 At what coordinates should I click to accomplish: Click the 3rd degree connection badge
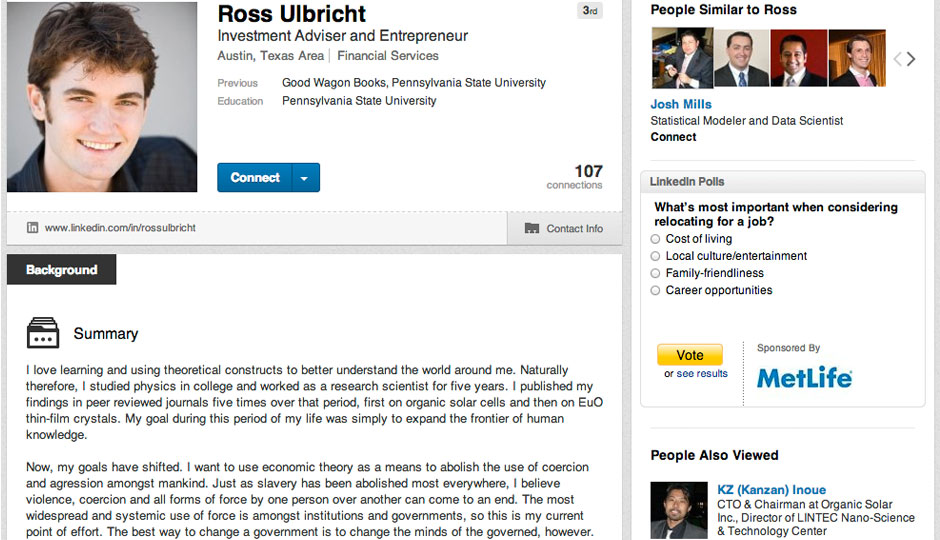[590, 11]
